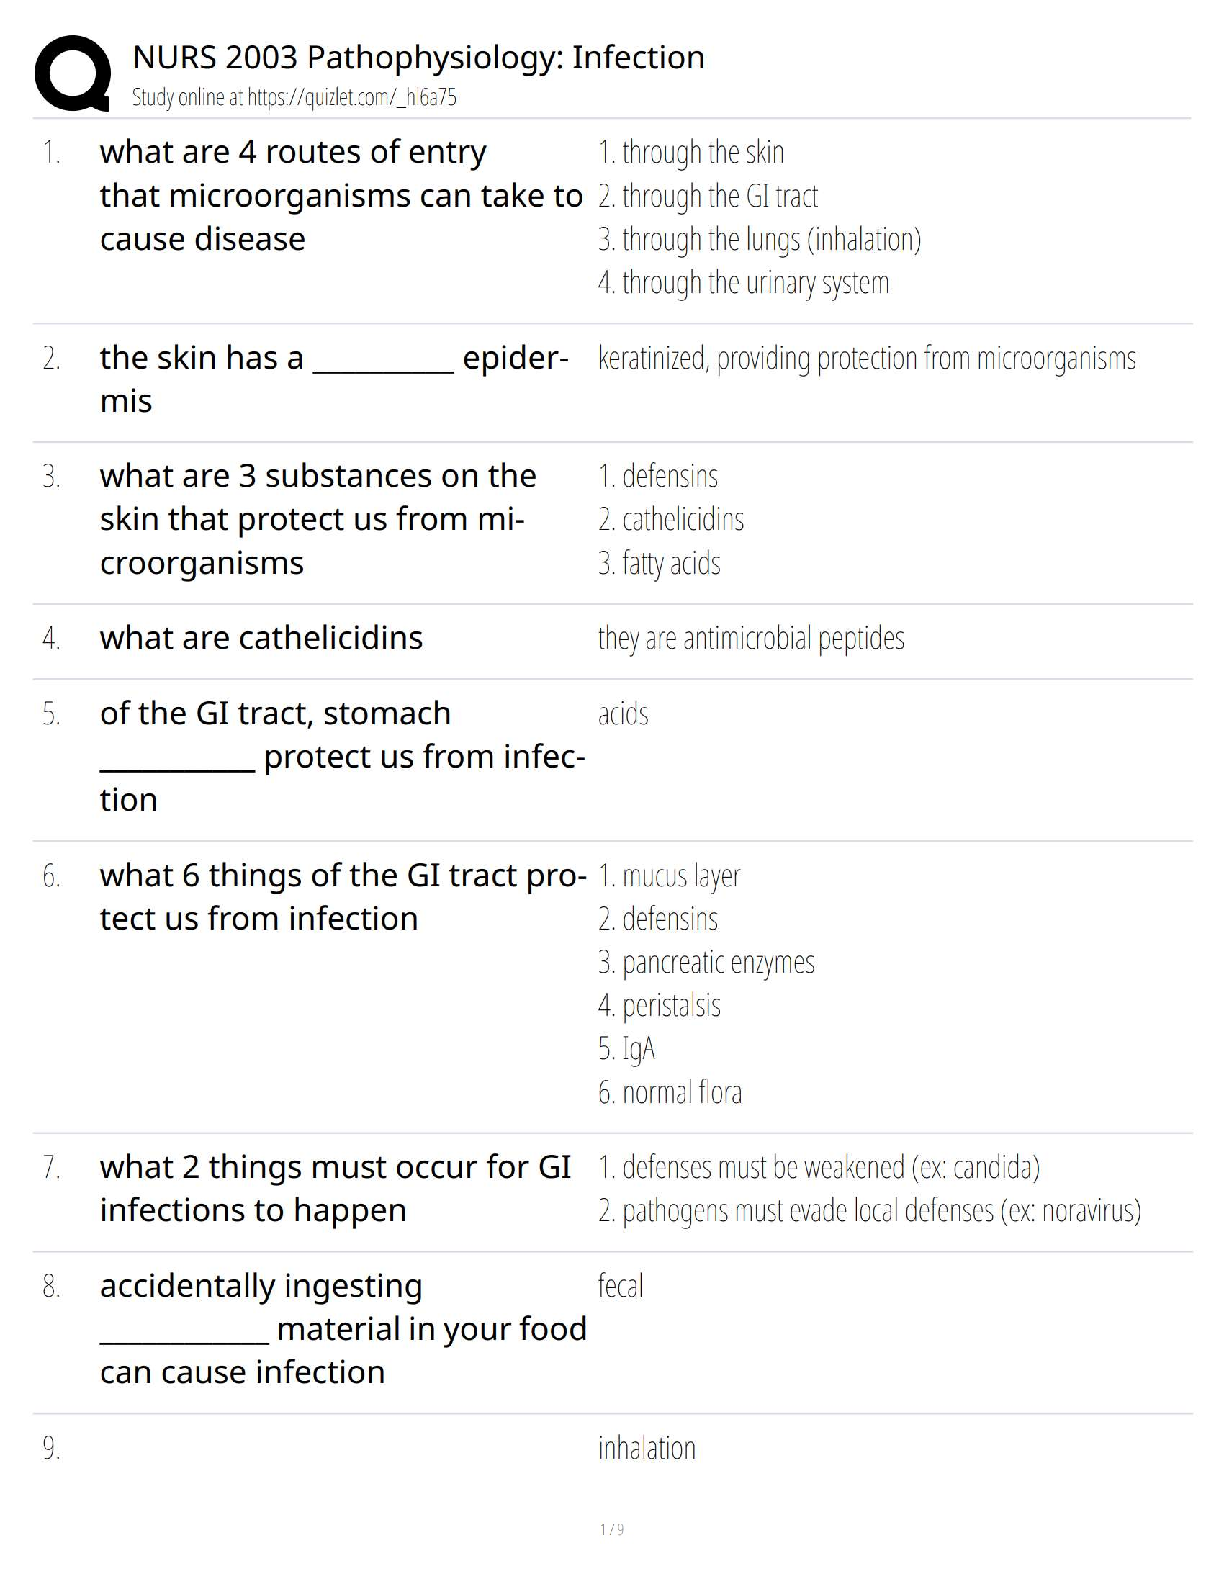Click the answer 'acids' for item 5

pos(623,715)
